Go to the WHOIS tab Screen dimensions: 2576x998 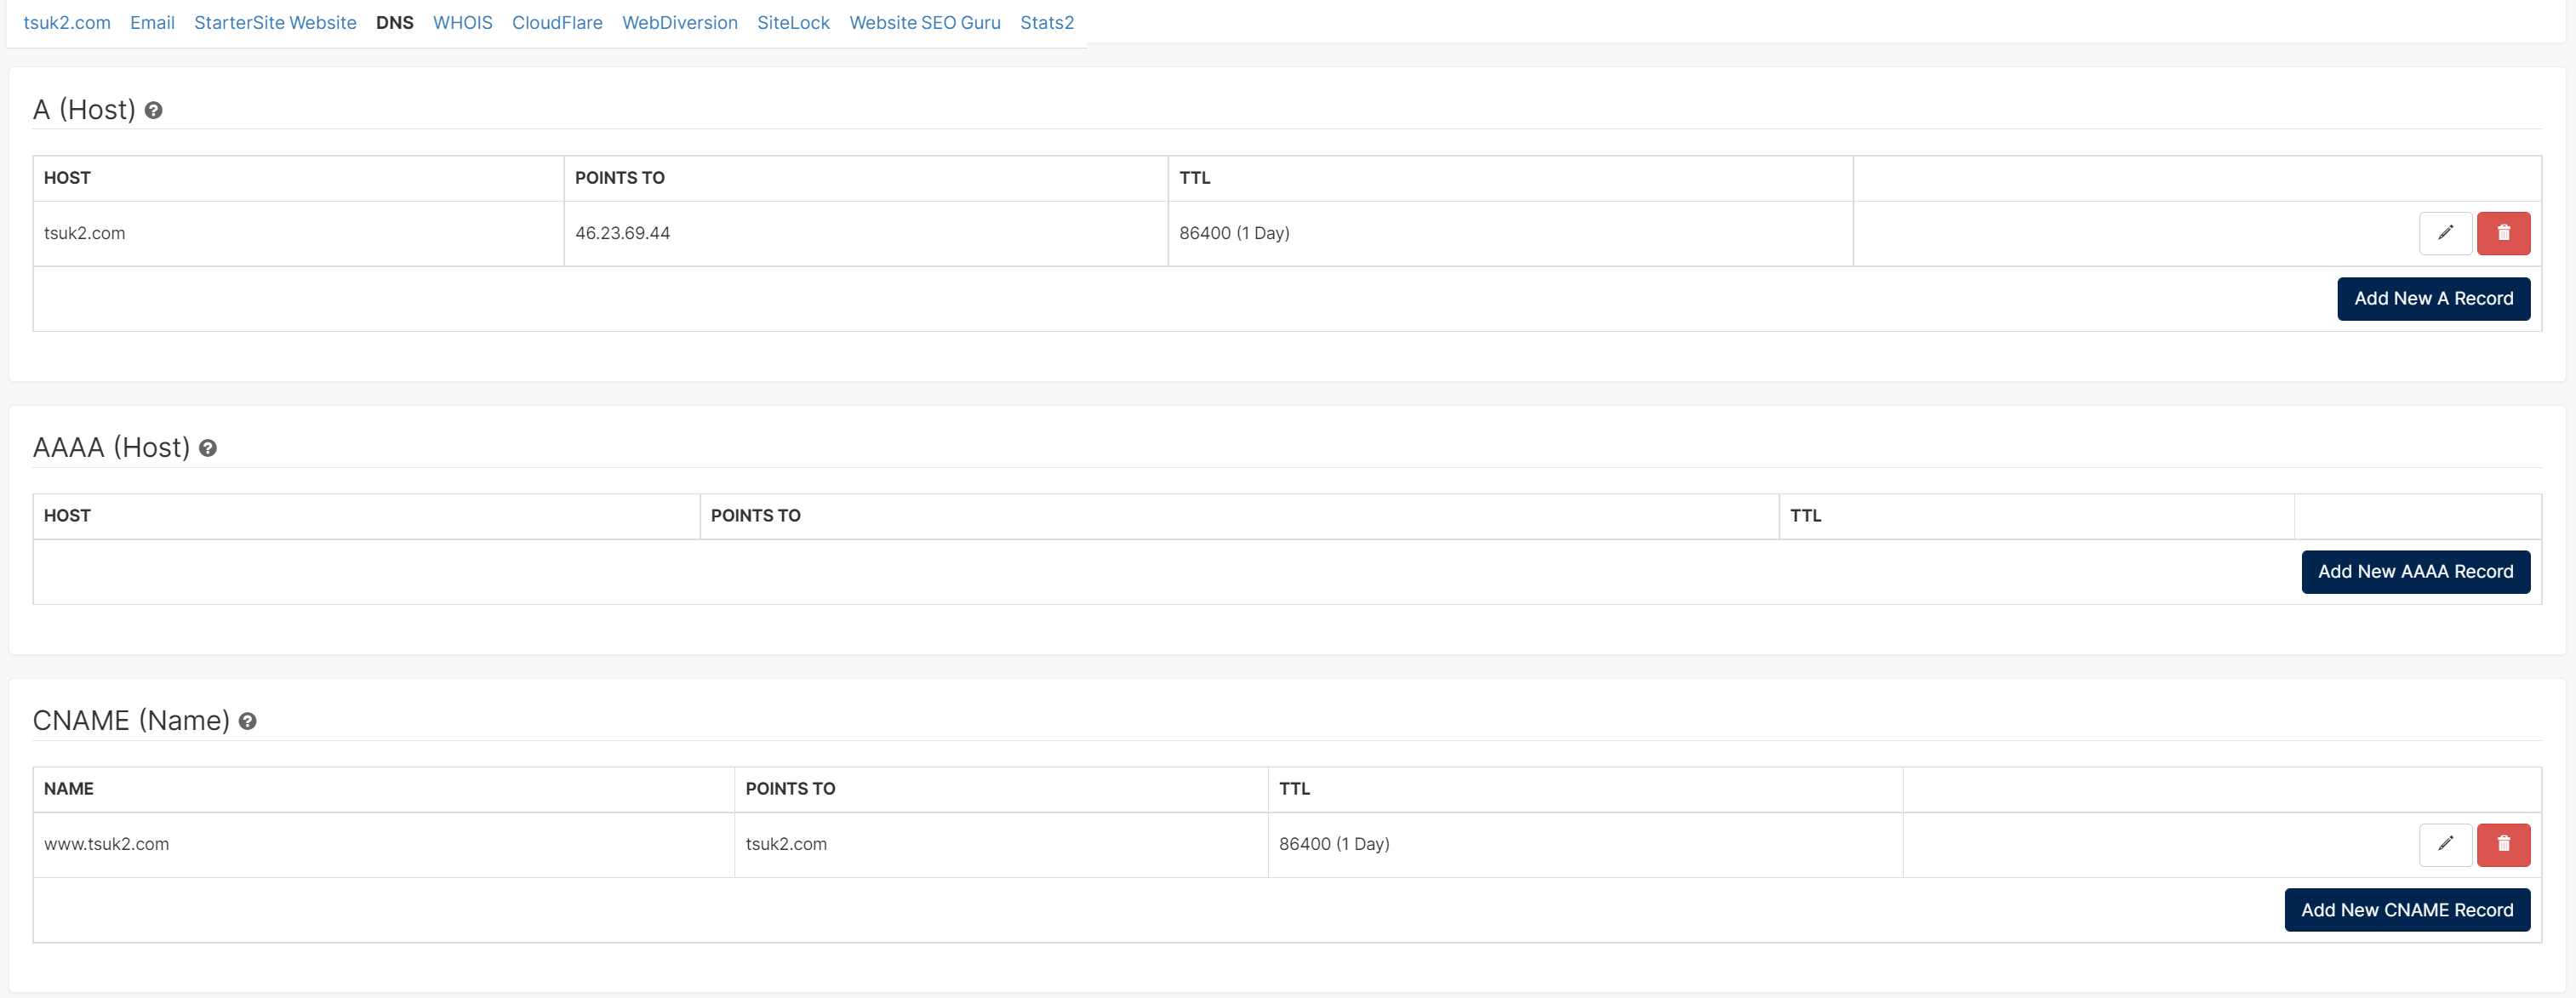pos(463,22)
